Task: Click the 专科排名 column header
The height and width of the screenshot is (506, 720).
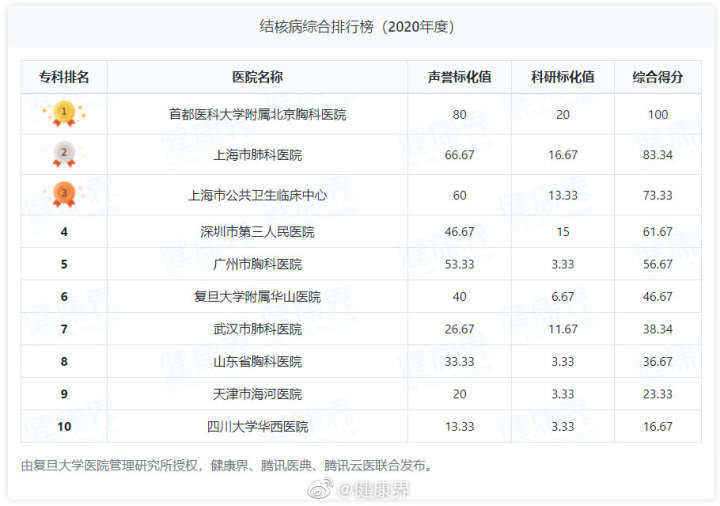Action: pyautogui.click(x=64, y=77)
